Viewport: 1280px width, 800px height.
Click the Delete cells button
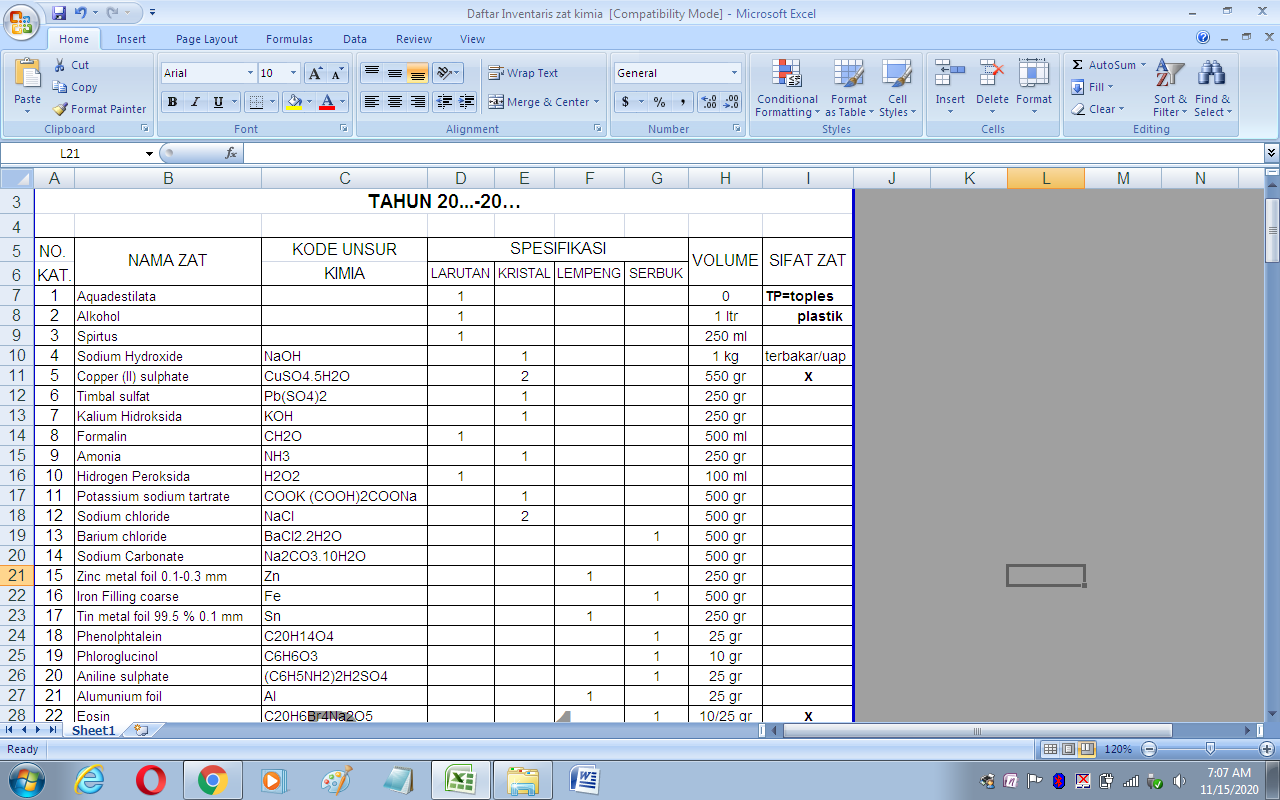pyautogui.click(x=992, y=86)
